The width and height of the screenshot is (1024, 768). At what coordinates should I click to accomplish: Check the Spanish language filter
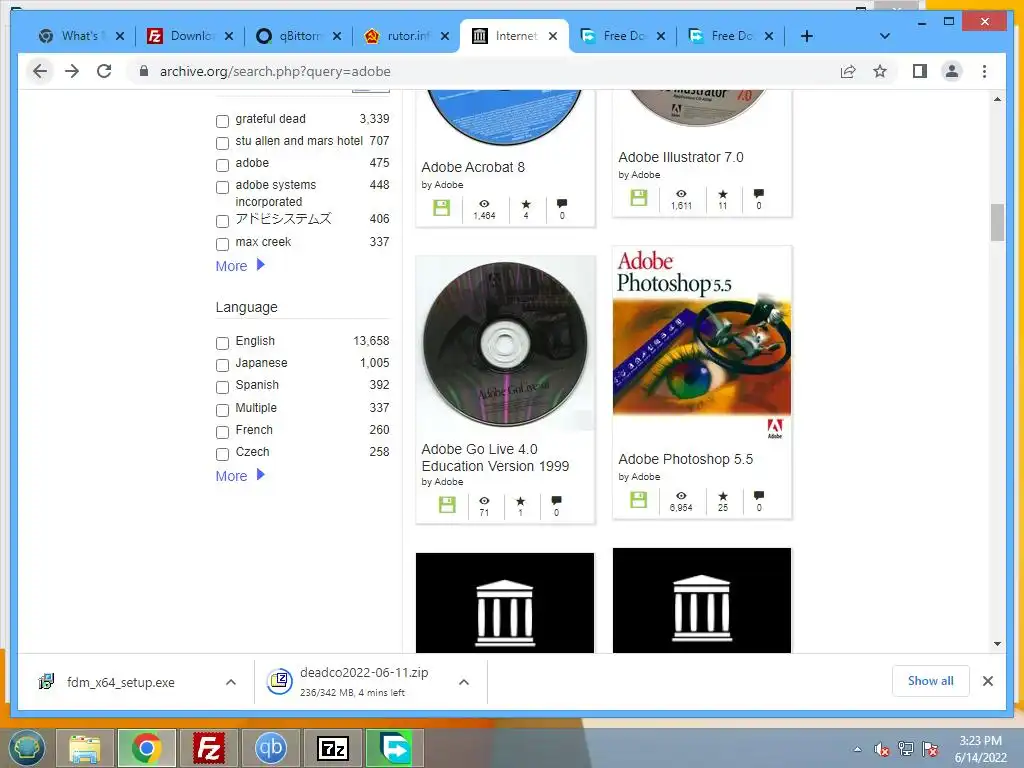[x=223, y=387]
